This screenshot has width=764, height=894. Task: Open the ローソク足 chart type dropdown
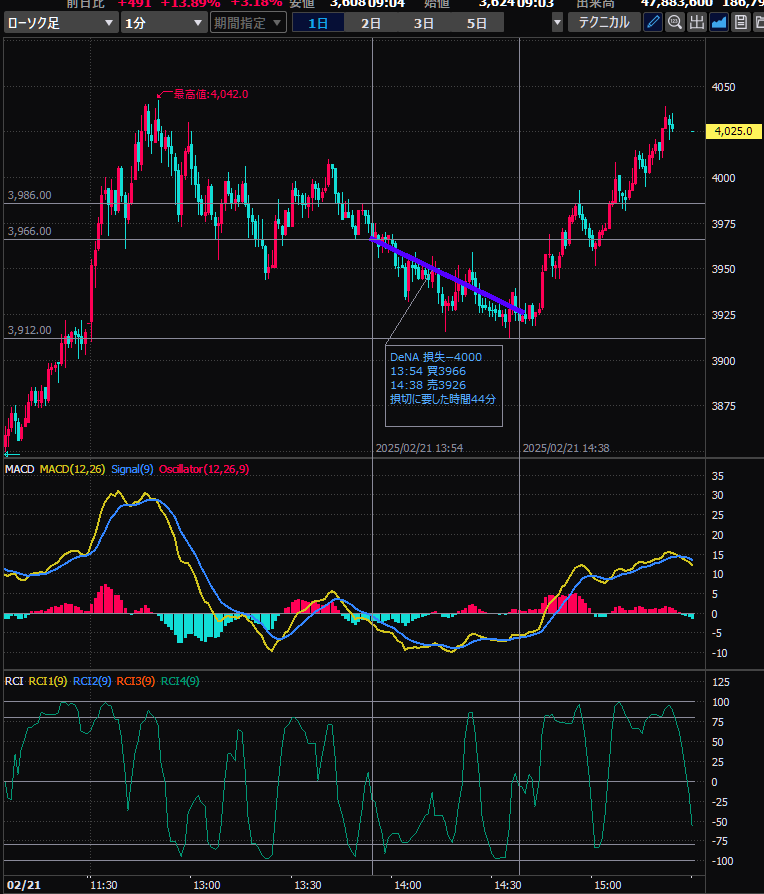[59, 22]
